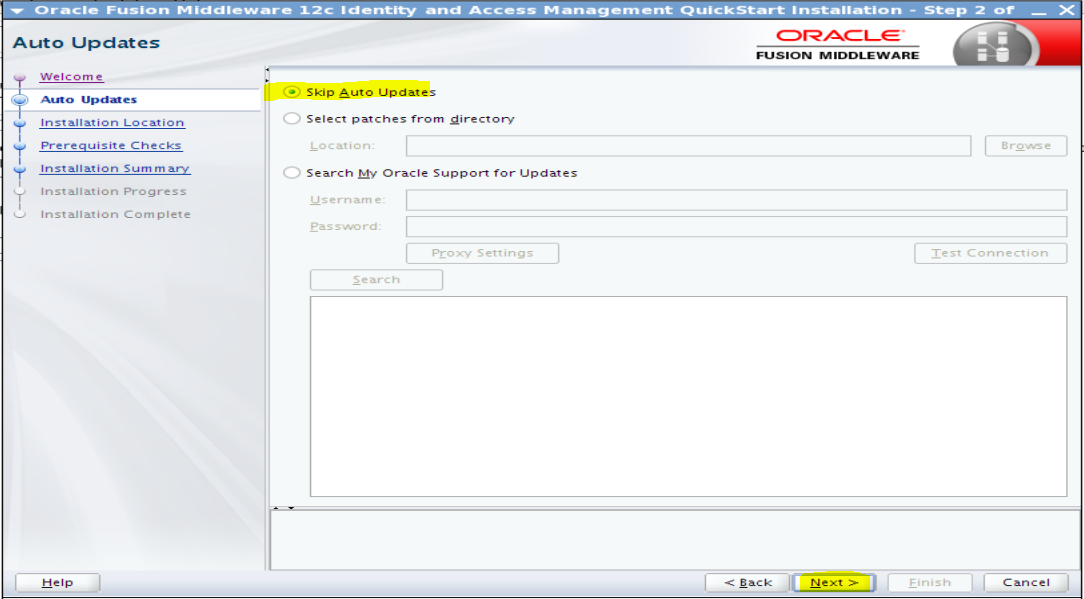Enable Search My Oracle Support for Updates
The width and height of the screenshot is (1084, 599).
click(291, 172)
